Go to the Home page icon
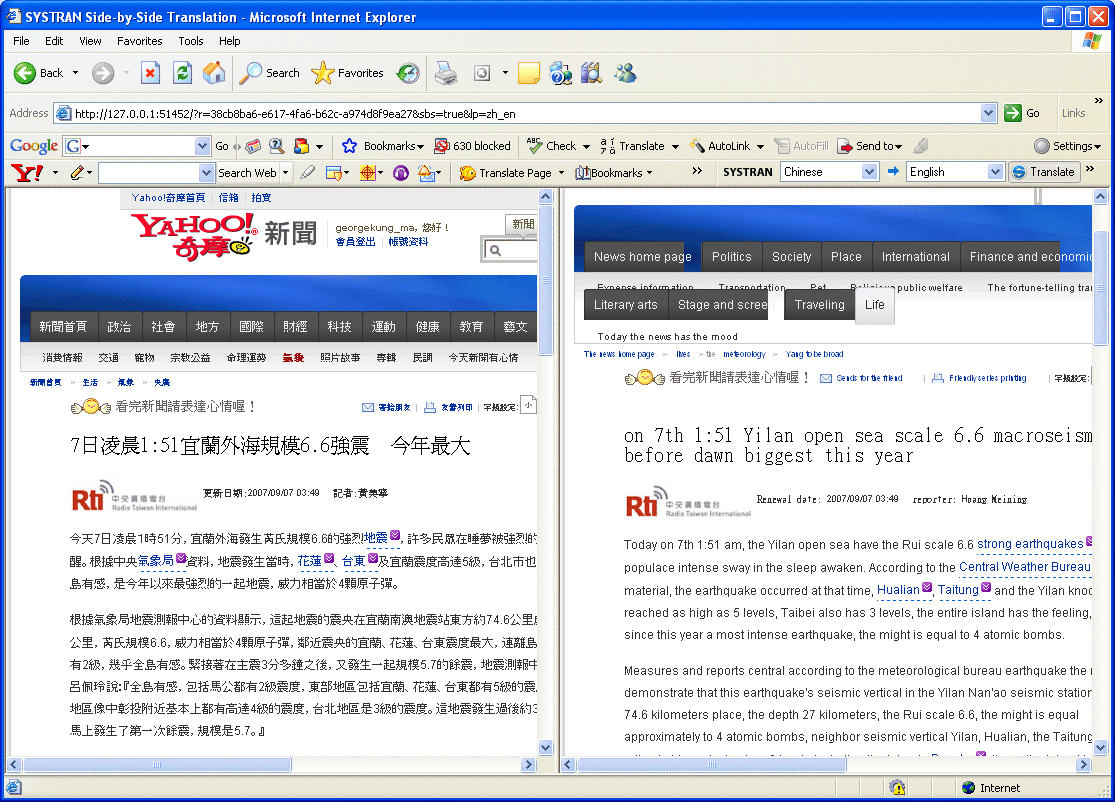The image size is (1115, 802). [x=214, y=73]
